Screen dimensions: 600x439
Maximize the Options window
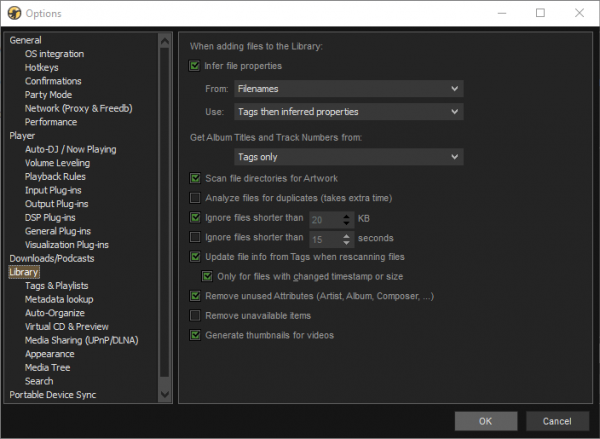coord(540,13)
